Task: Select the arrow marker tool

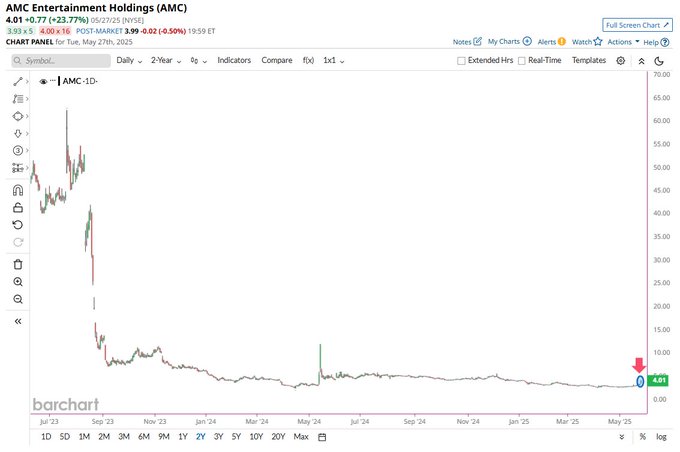Action: tap(18, 133)
